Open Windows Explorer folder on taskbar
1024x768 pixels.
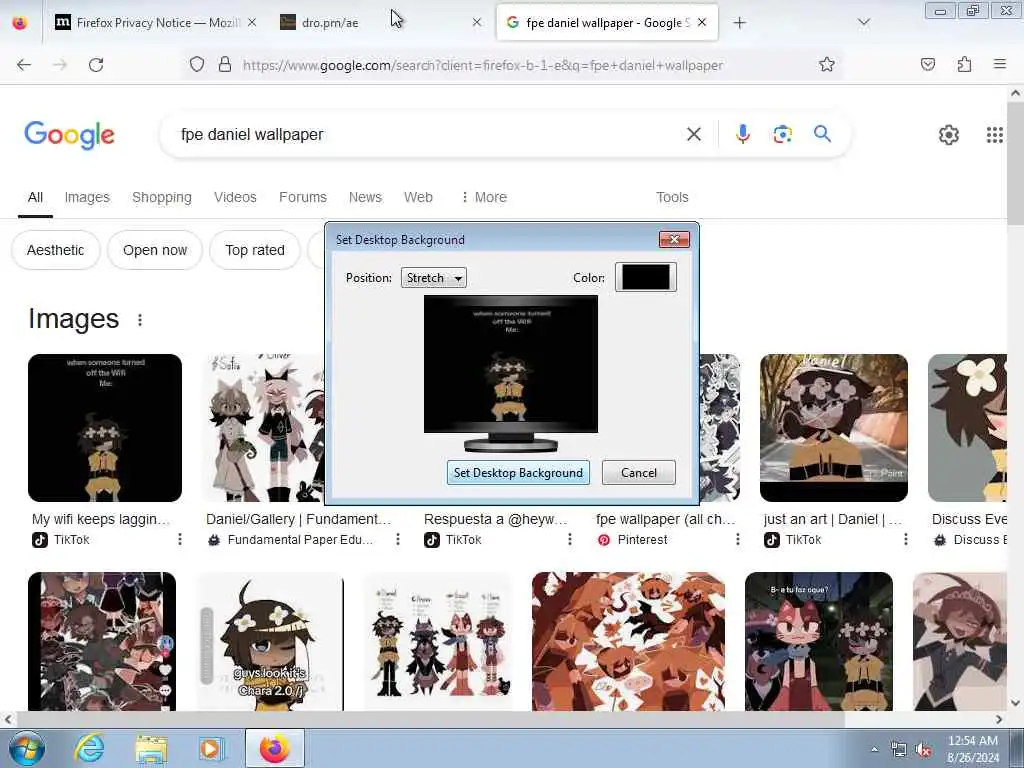click(152, 748)
